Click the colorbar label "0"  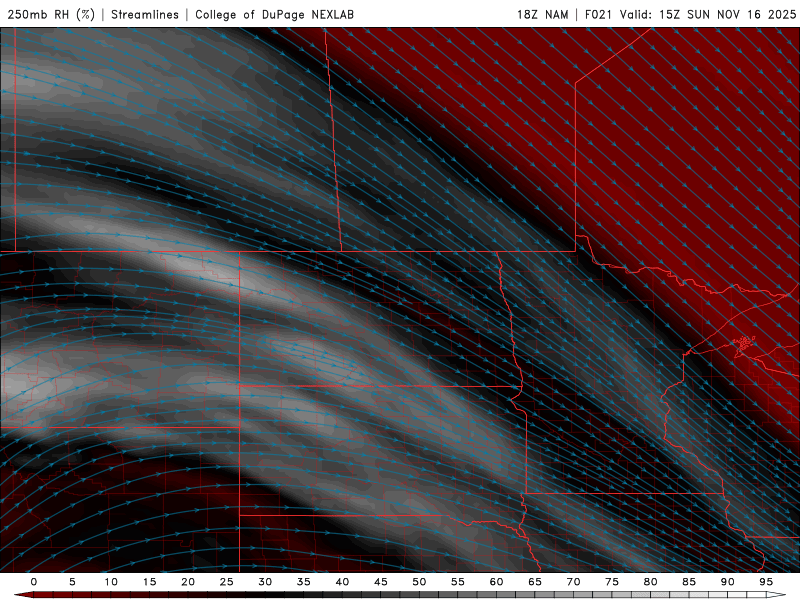(x=34, y=582)
